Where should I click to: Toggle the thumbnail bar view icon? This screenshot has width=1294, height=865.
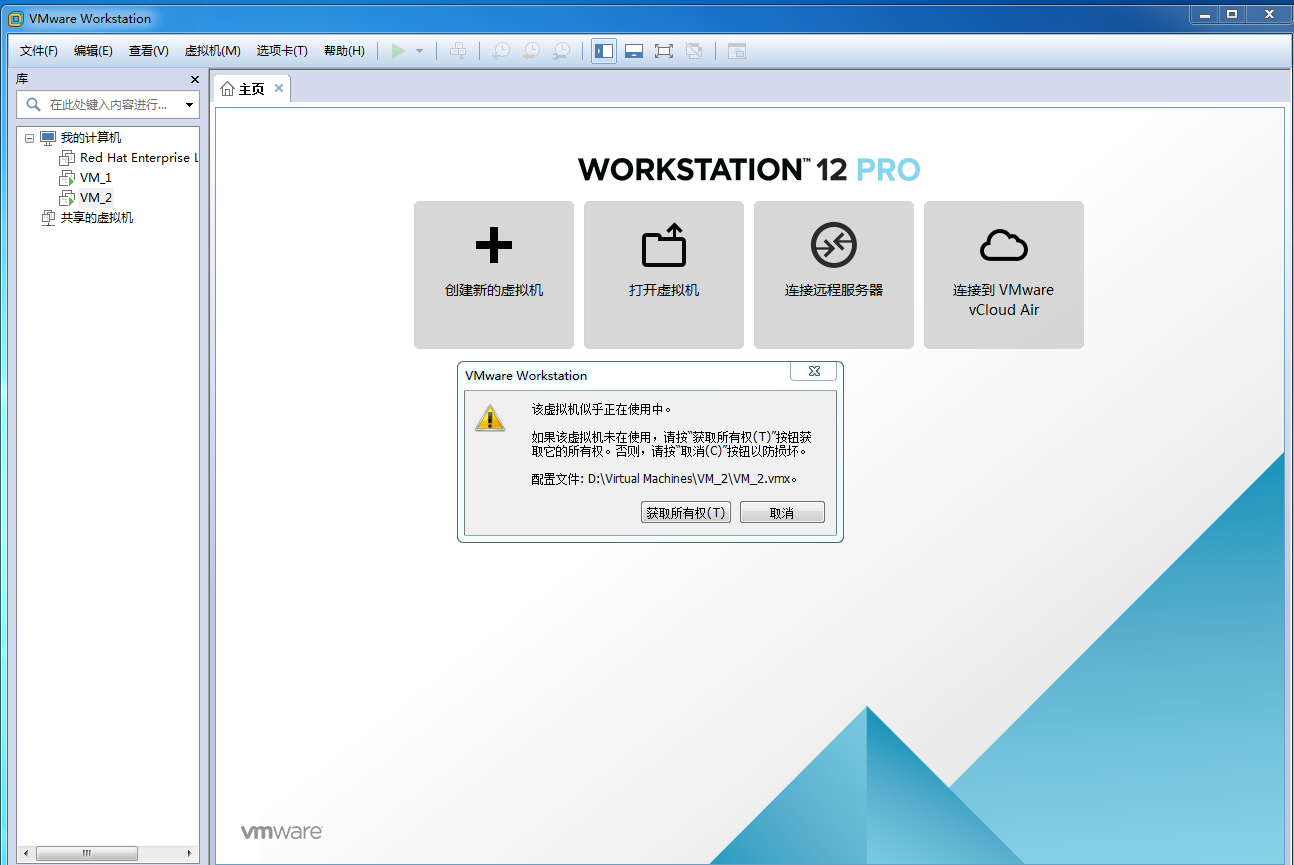(x=634, y=51)
